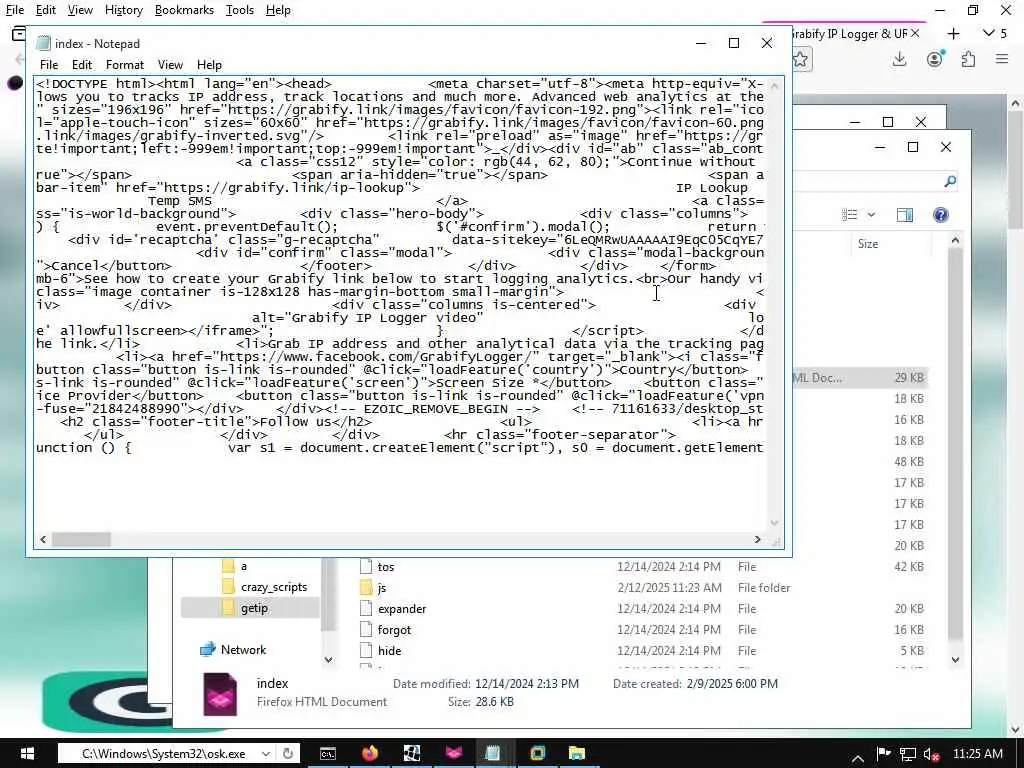Open the teal square app on taskbar

(x=537, y=754)
